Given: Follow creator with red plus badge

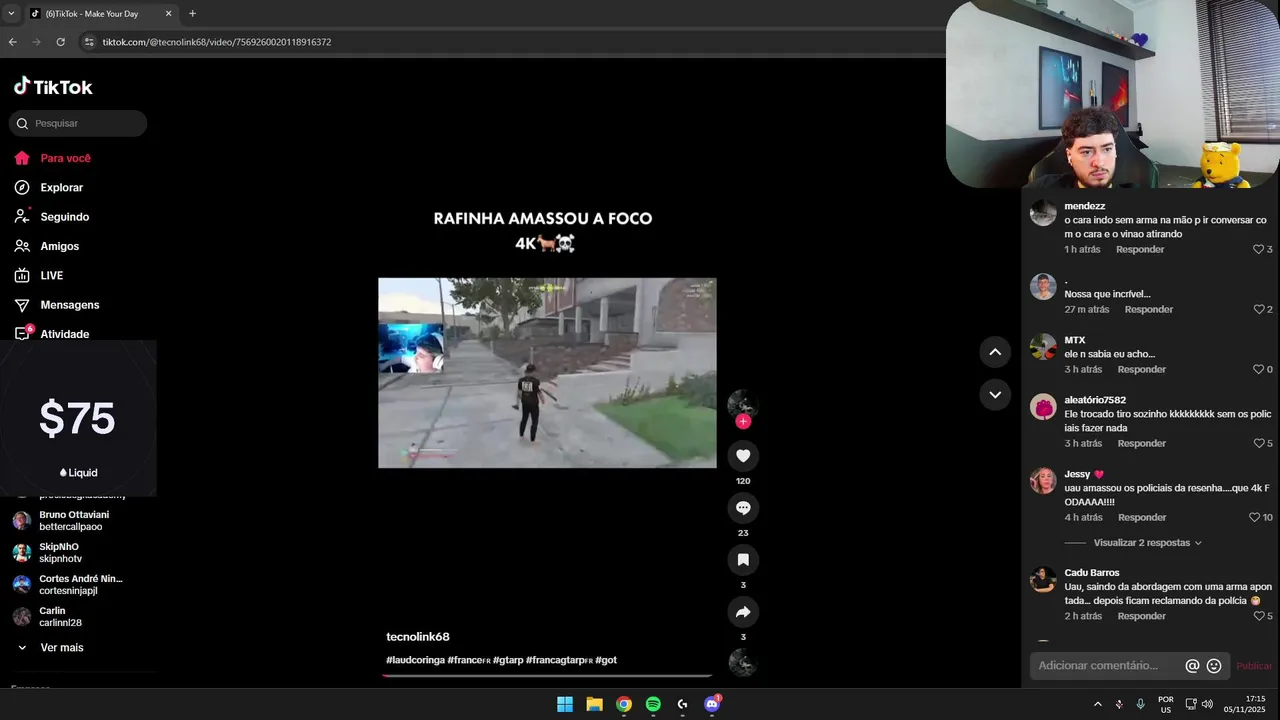Looking at the screenshot, I should click(x=743, y=421).
